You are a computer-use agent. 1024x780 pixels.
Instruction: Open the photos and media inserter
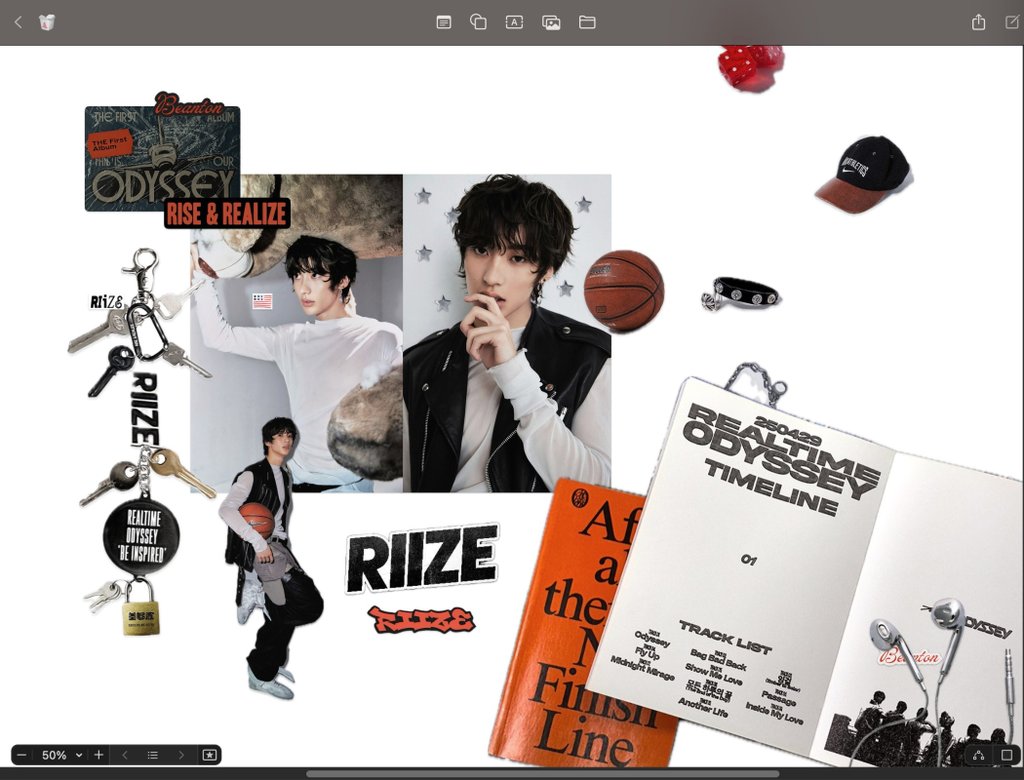[x=551, y=23]
